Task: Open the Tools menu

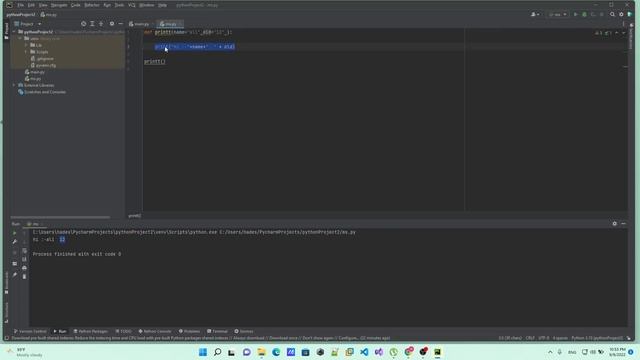Action: point(119,5)
